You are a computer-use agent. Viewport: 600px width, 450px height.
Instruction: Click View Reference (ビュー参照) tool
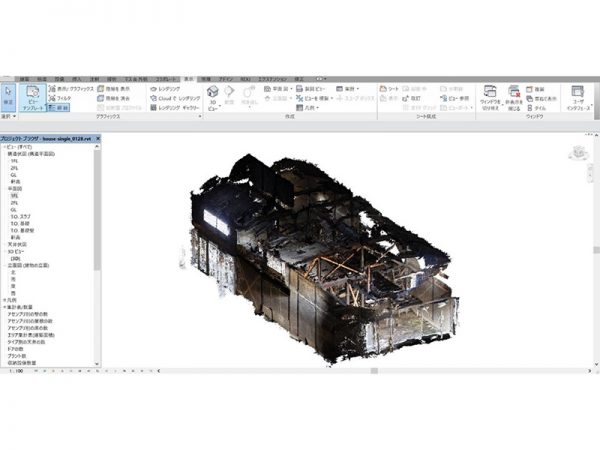[x=455, y=98]
